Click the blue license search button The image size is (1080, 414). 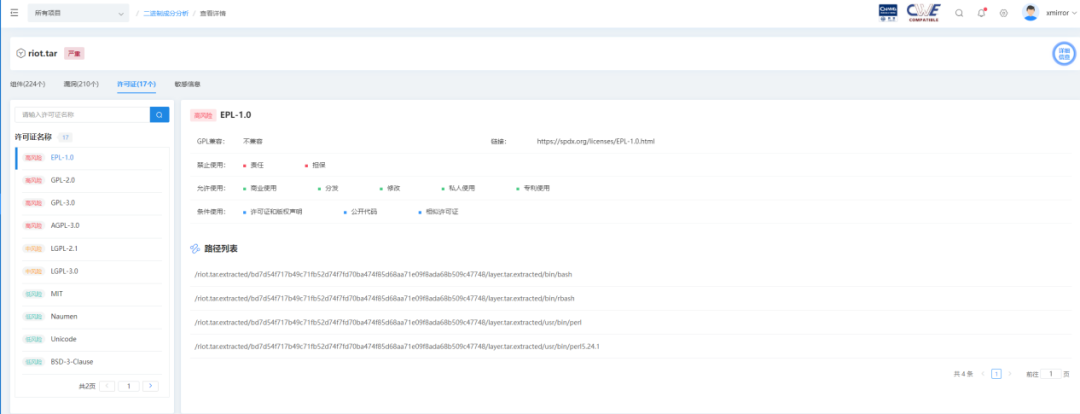(159, 114)
